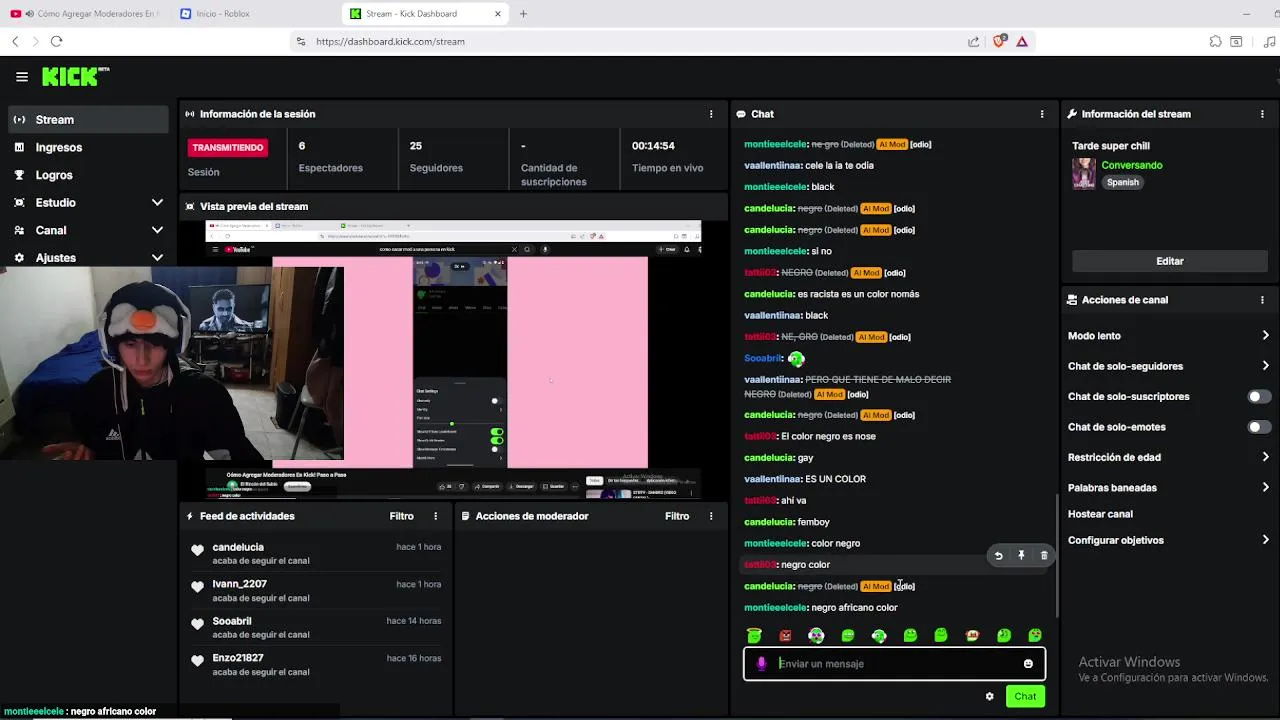
Task: Insert the green emote with headphones
Action: point(879,635)
